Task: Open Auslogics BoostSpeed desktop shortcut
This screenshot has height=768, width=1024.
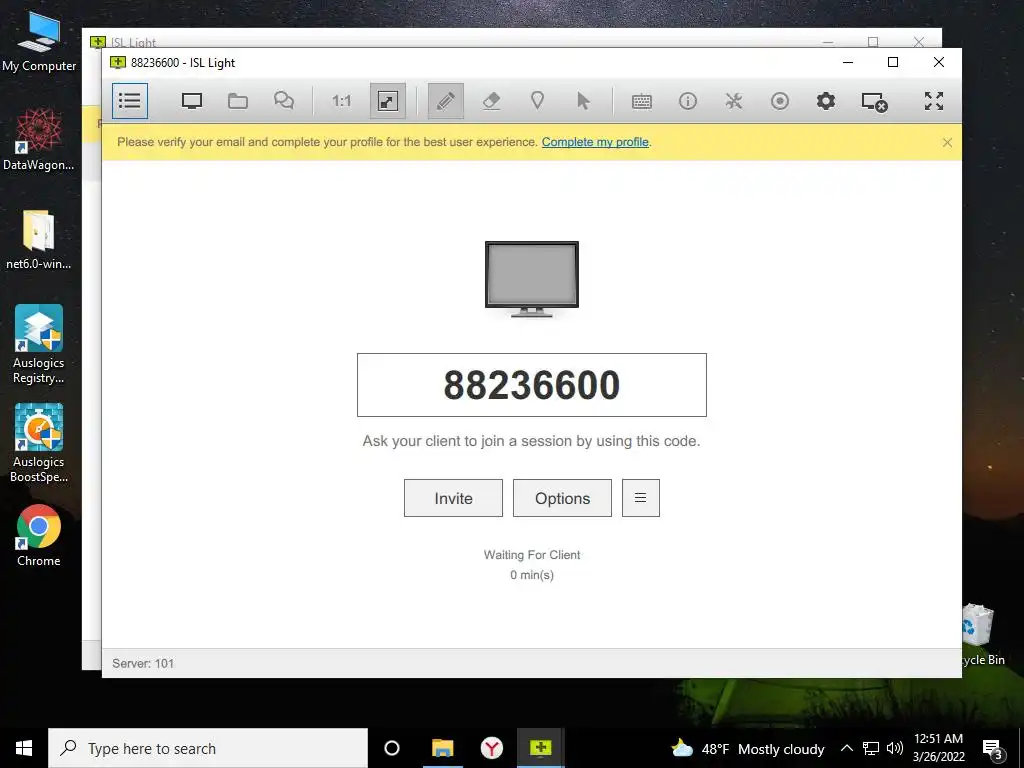Action: coord(39,443)
